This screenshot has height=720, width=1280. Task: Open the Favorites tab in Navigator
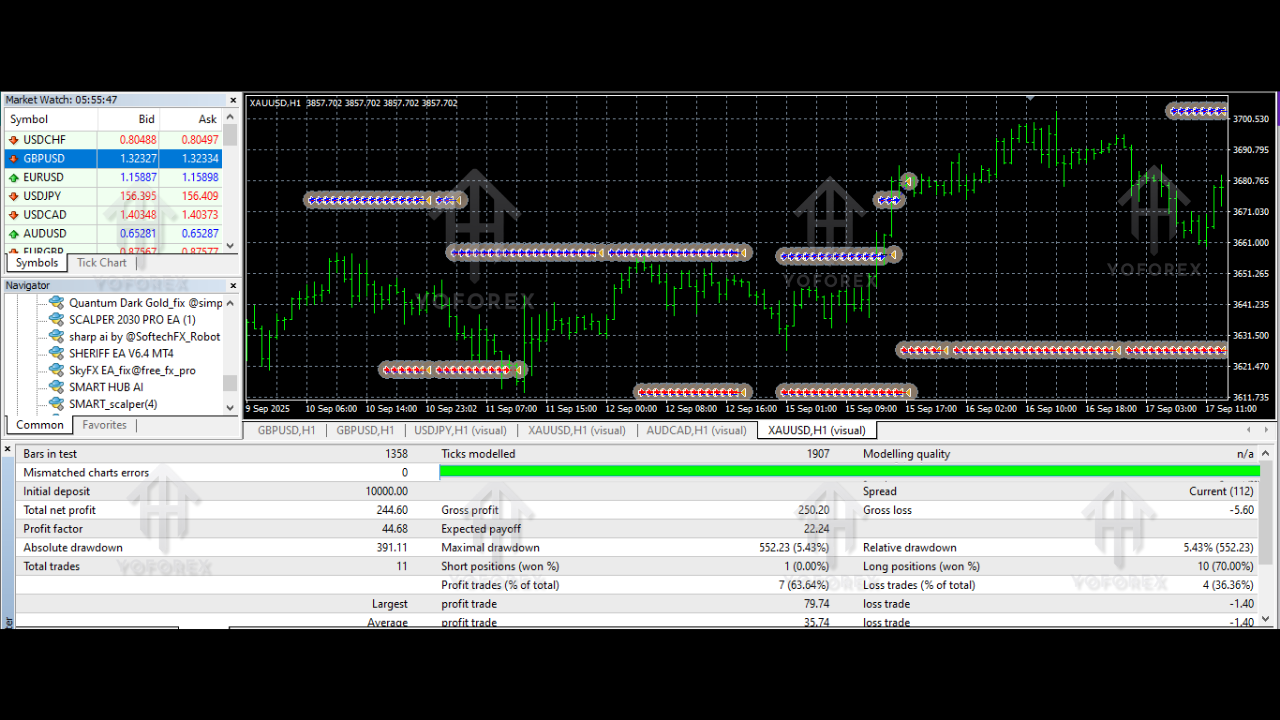[x=104, y=425]
